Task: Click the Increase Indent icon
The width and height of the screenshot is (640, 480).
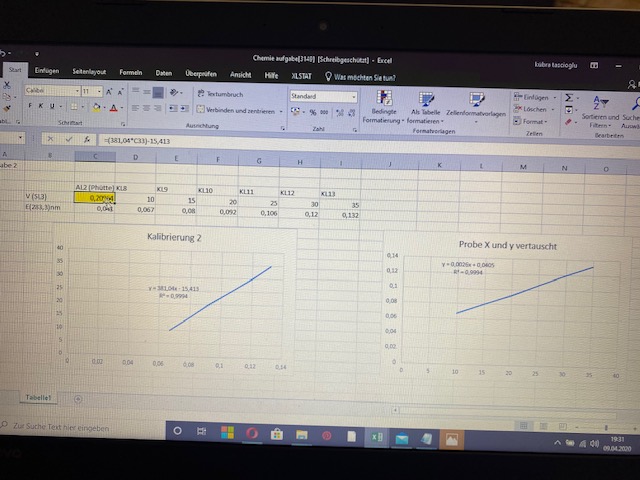Action: [185, 109]
